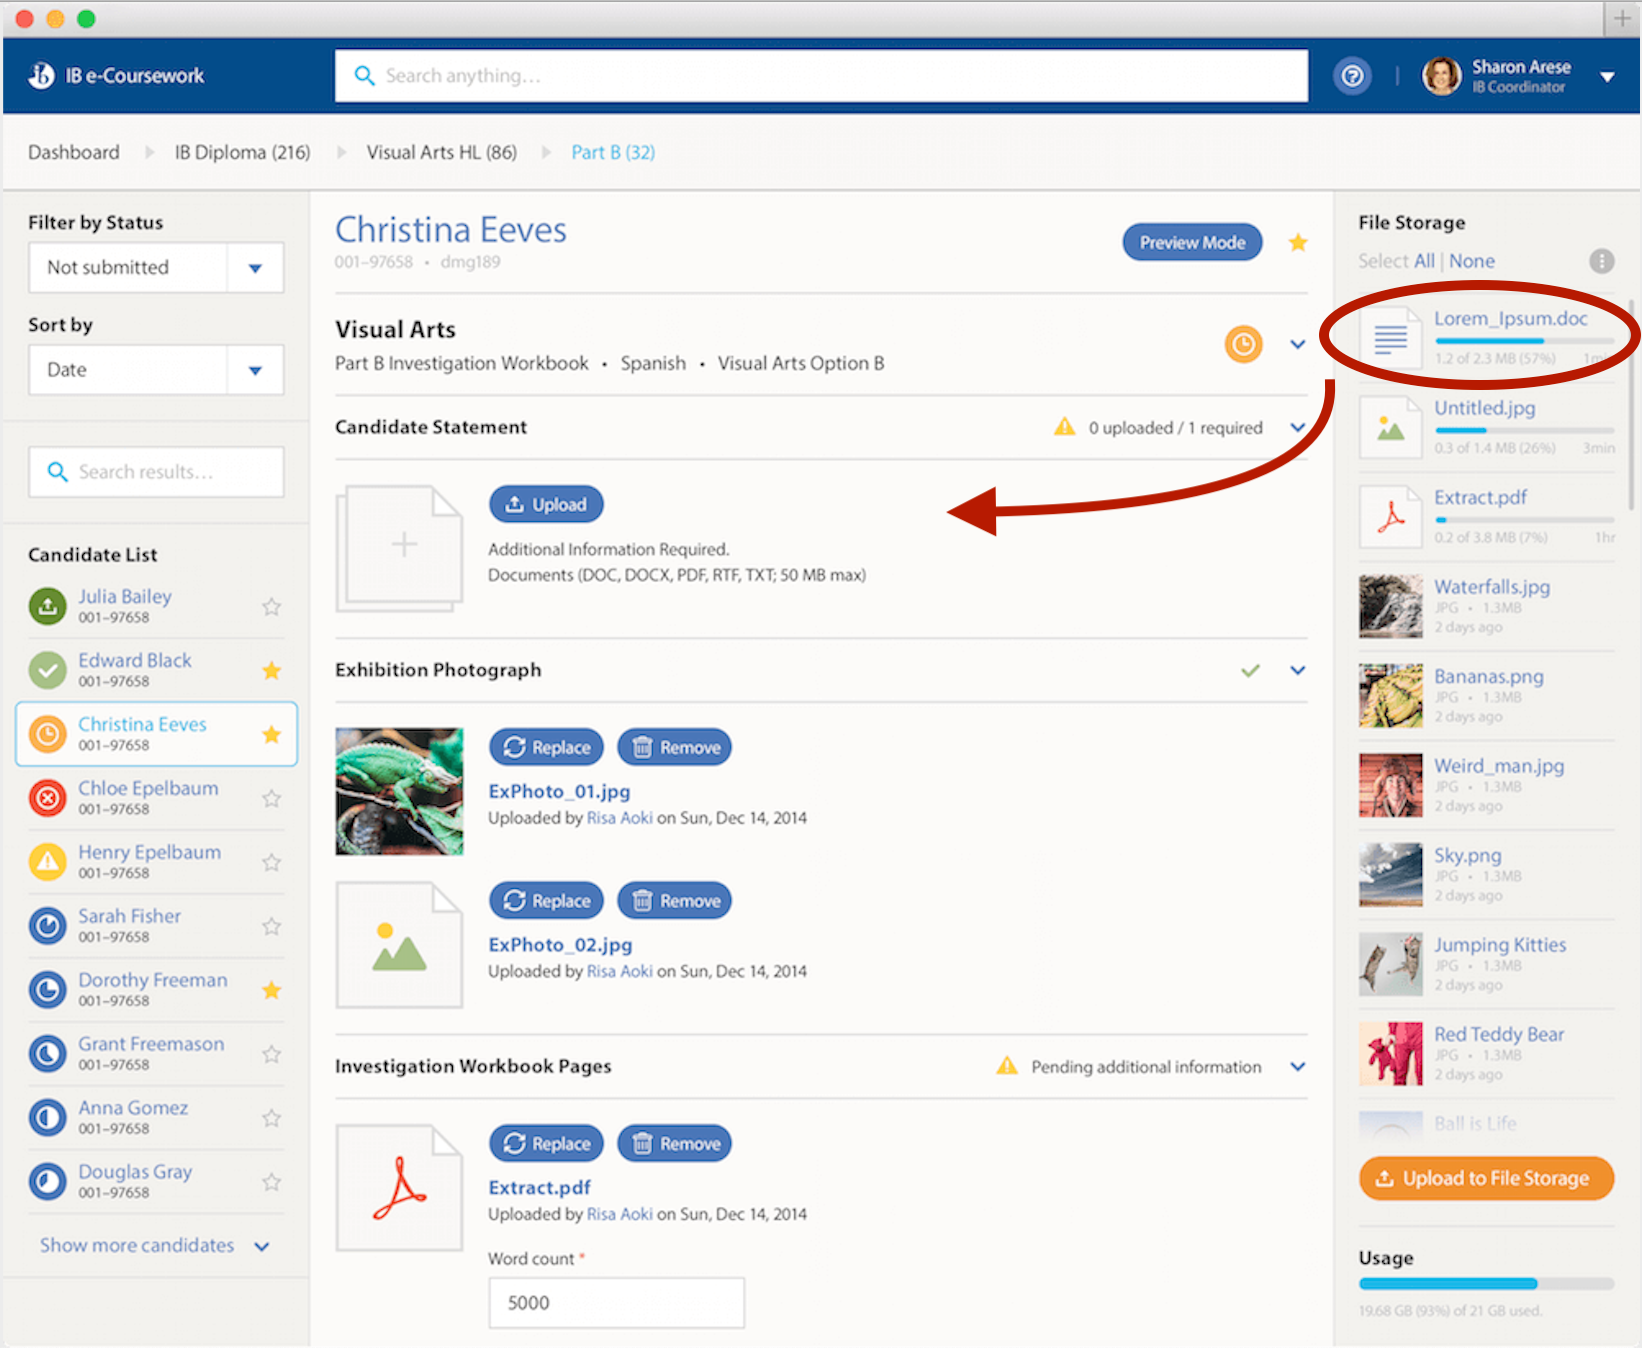Toggle favorite star for Chloe Epelbaum

(271, 798)
